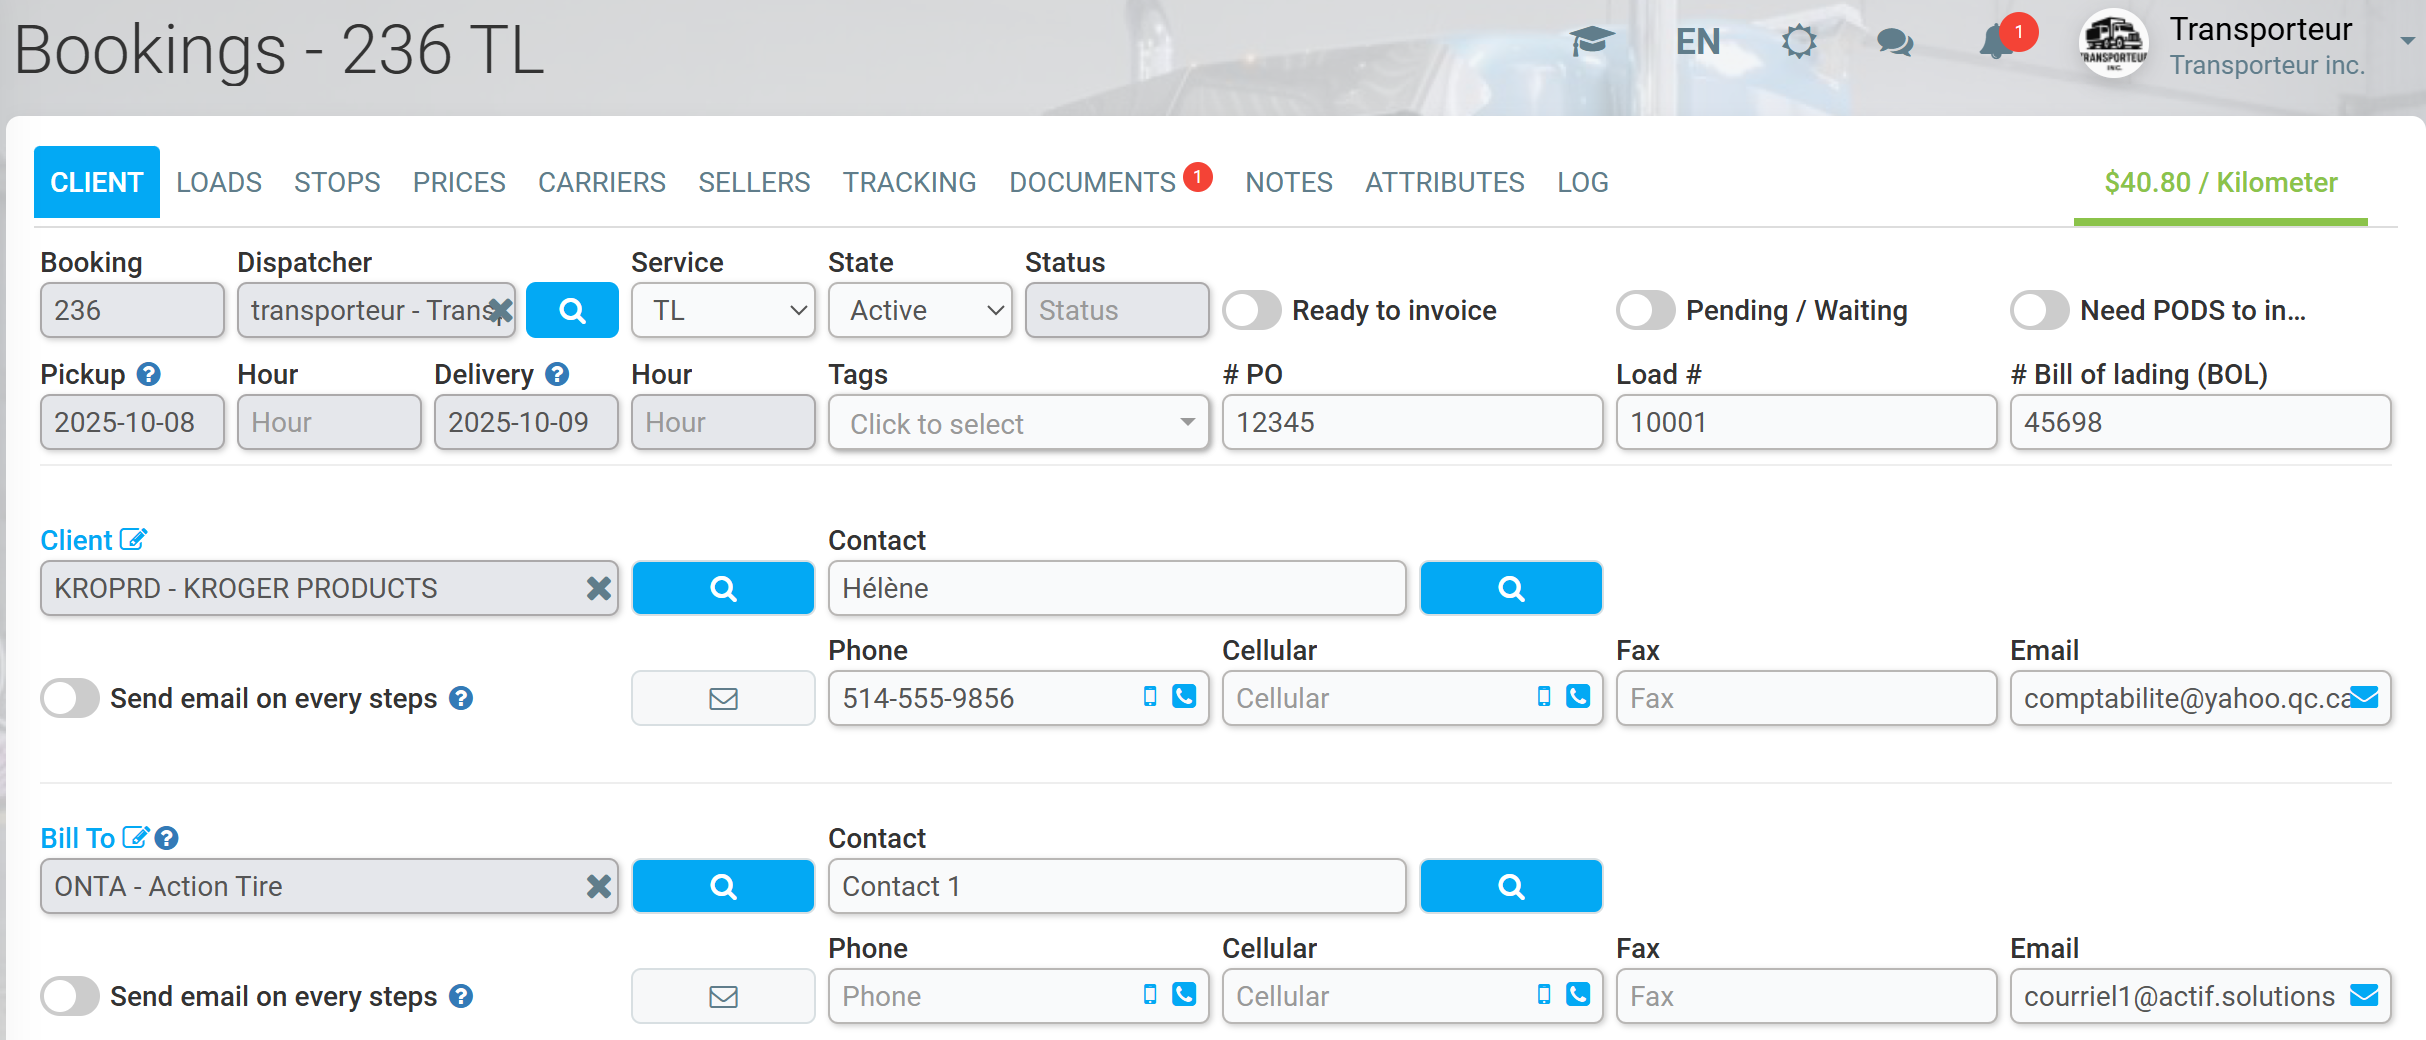Image resolution: width=2426 pixels, height=1040 pixels.
Task: Open ATTRIBUTES tab
Action: click(x=1445, y=182)
